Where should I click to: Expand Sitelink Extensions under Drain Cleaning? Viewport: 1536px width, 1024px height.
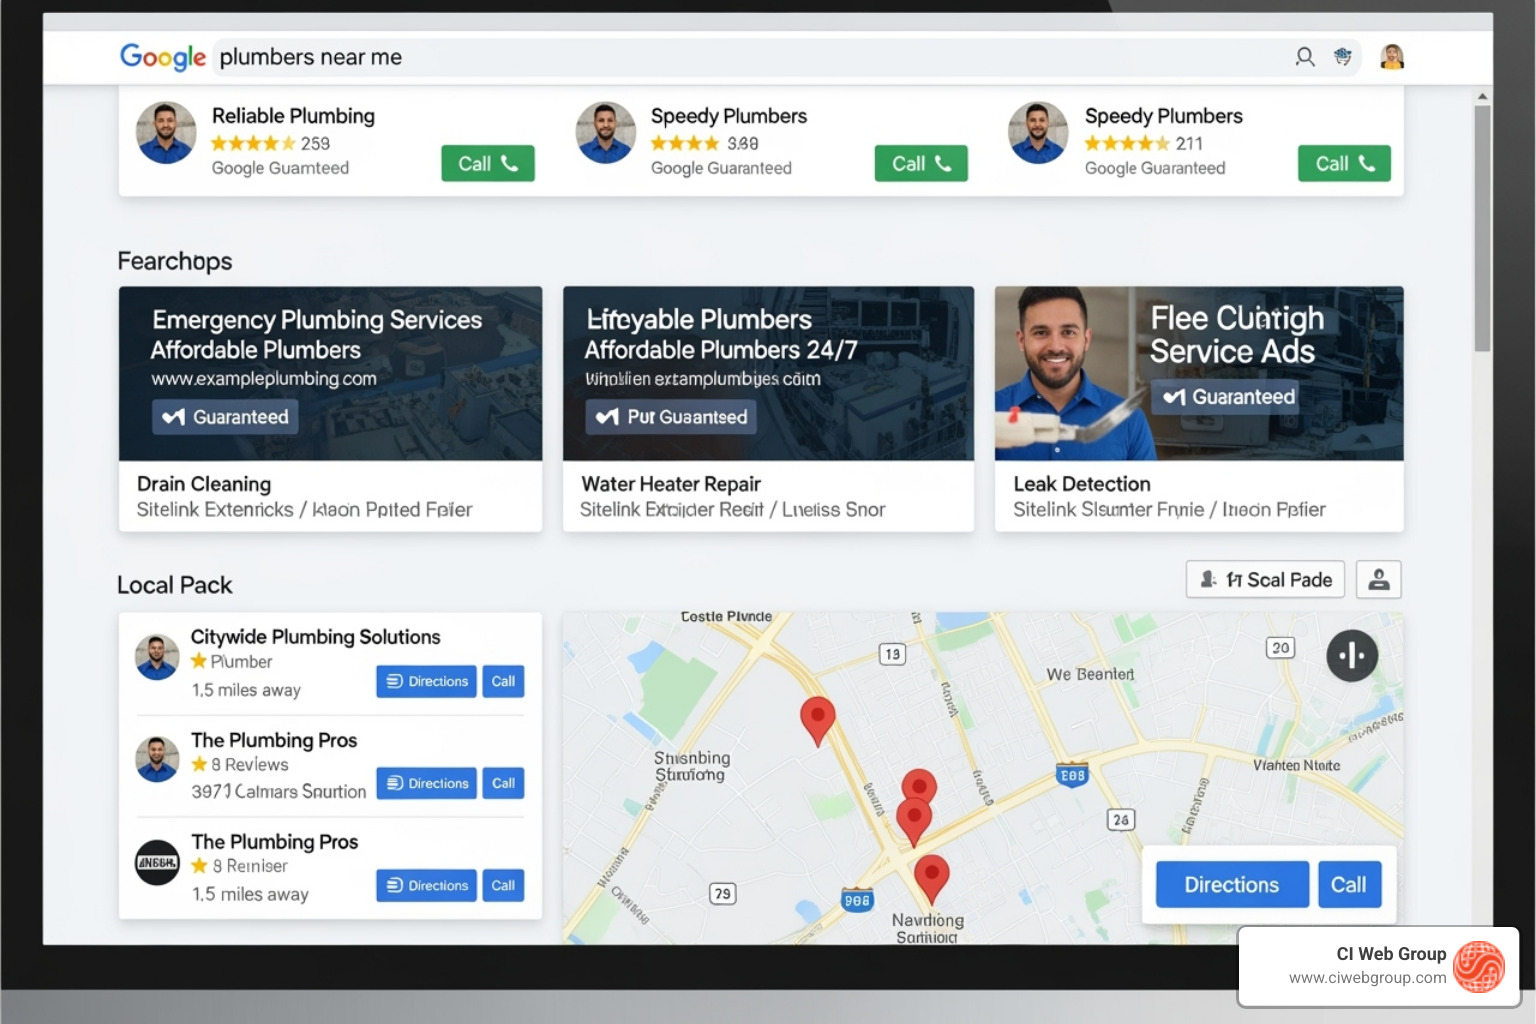coord(303,509)
